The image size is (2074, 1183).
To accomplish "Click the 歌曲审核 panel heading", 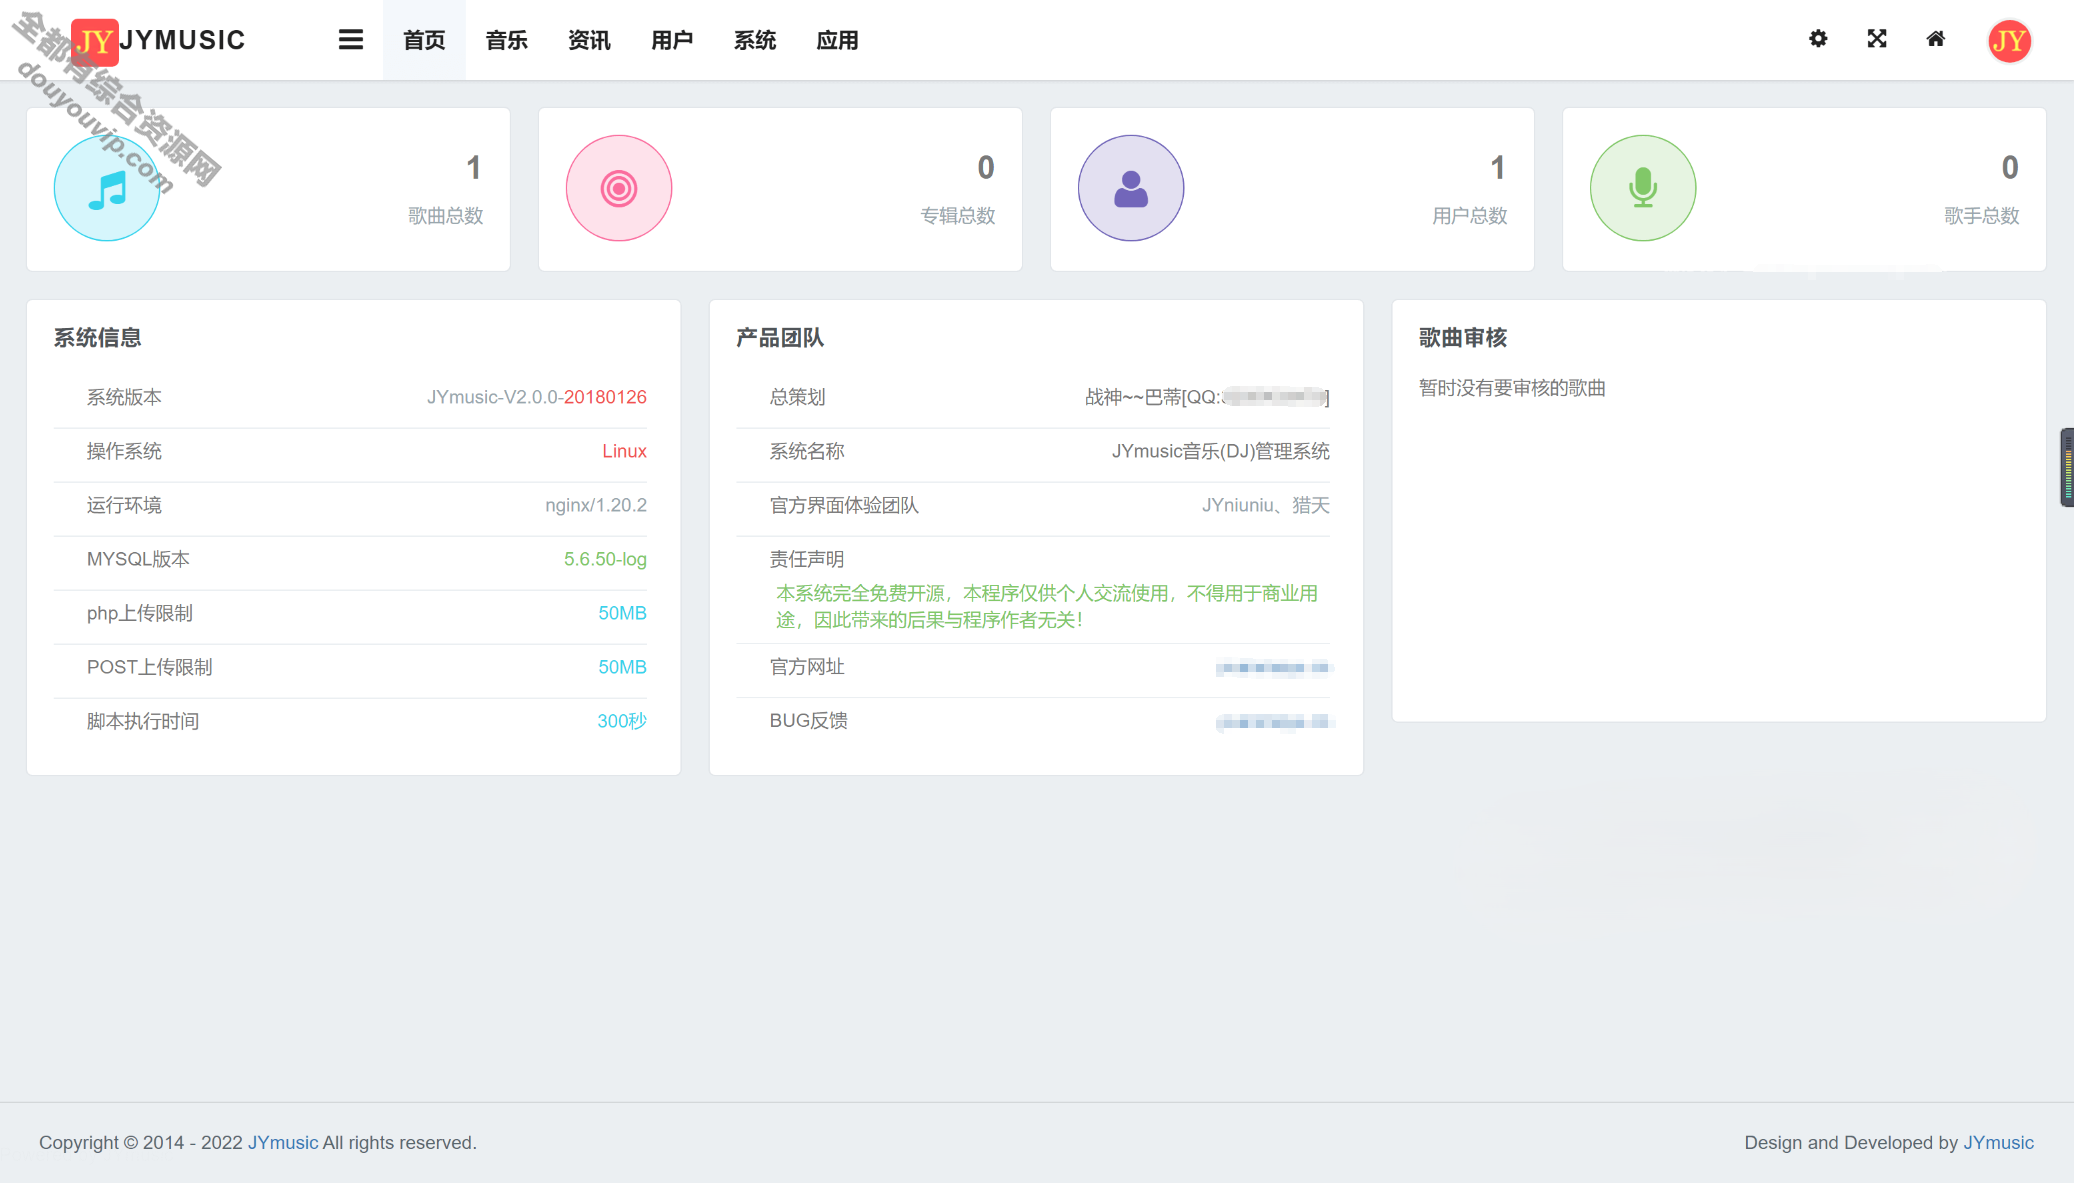I will point(1463,338).
